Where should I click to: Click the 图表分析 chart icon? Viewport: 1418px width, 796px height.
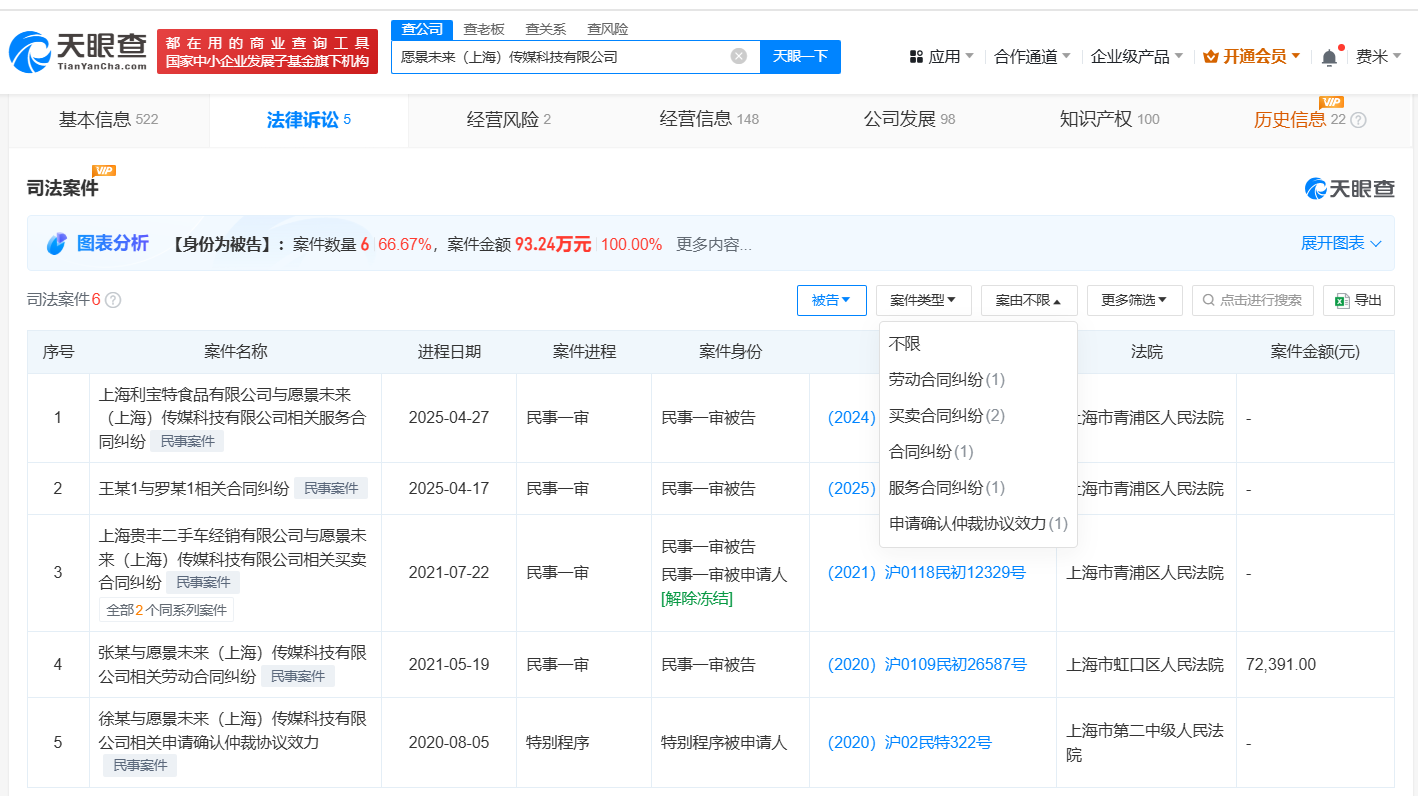tap(57, 244)
